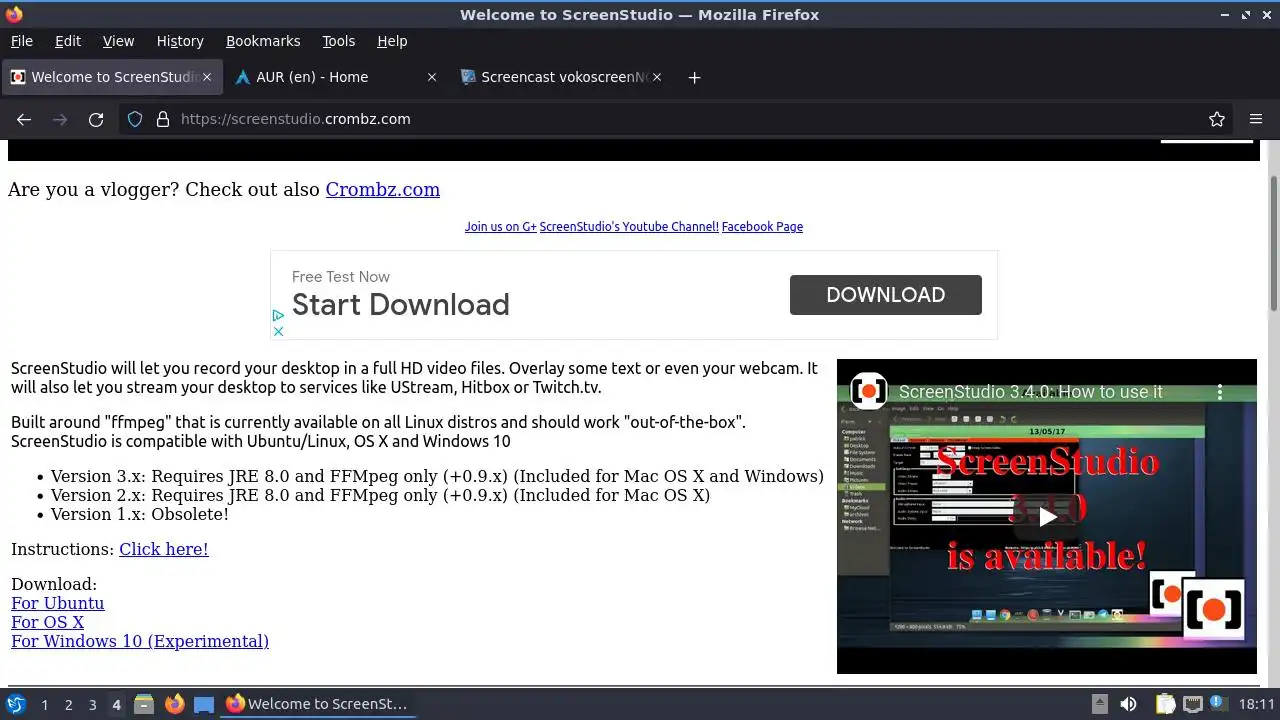Follow the Crombz.com link
1280x720 pixels.
(382, 189)
